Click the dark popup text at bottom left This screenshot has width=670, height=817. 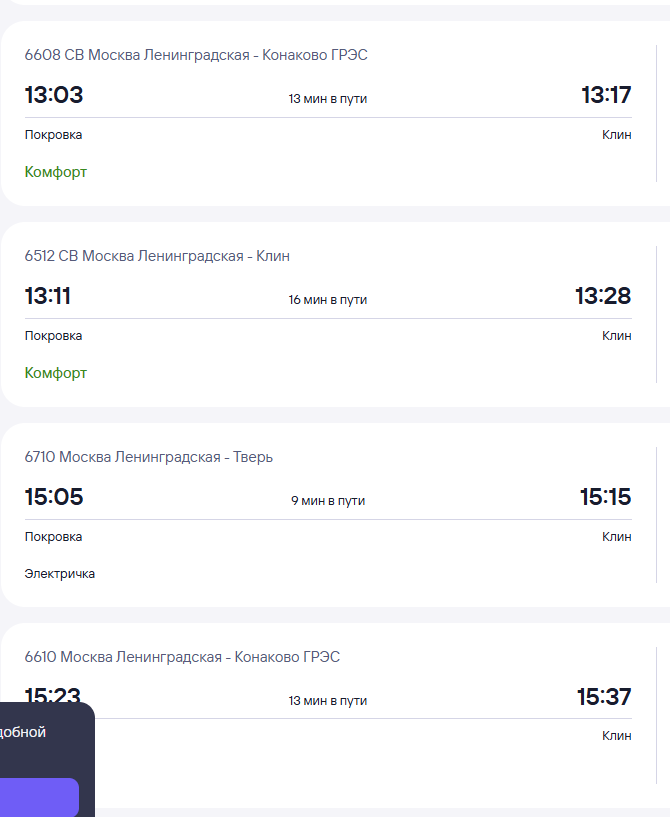[x=23, y=732]
